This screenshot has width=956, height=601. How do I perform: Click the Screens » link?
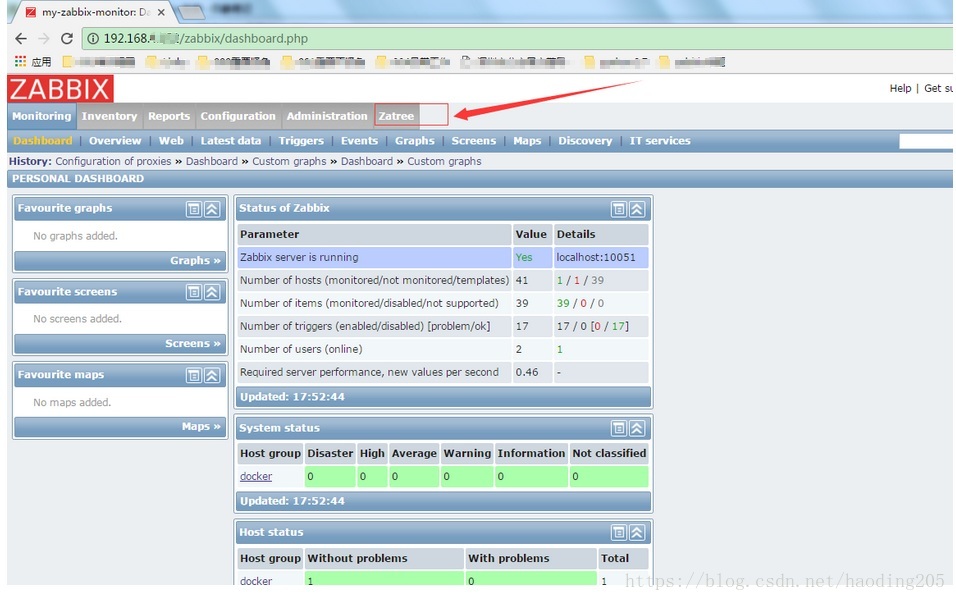[193, 343]
